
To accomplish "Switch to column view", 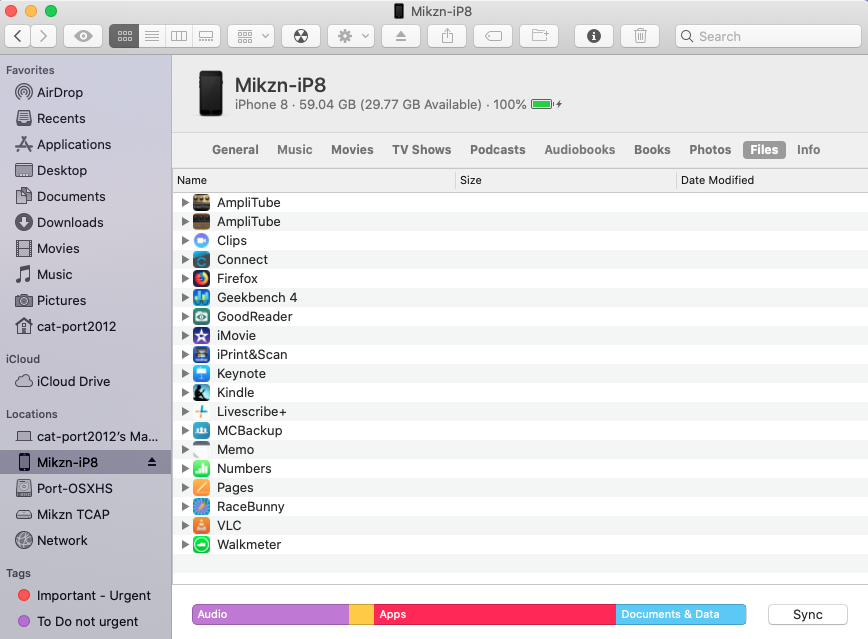I will (179, 36).
